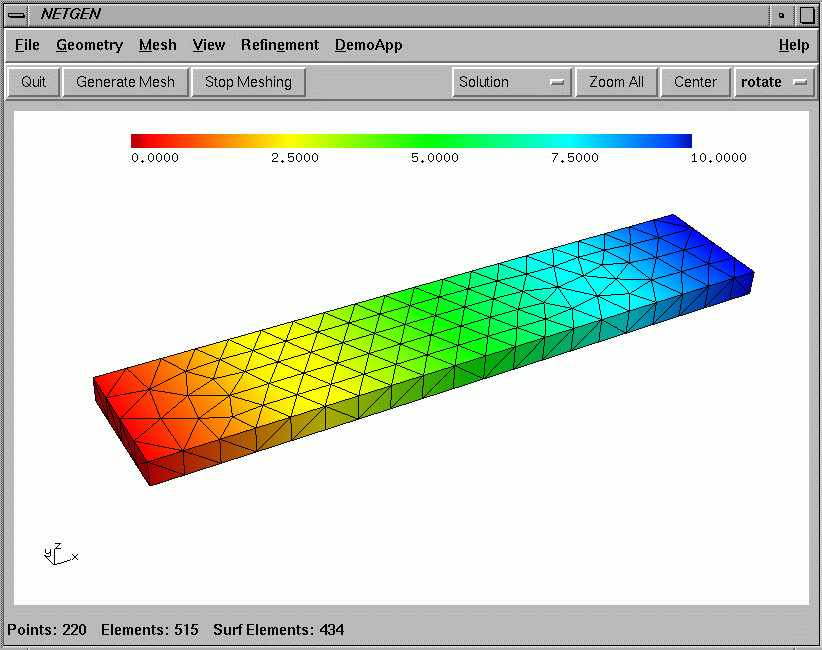Click the NETGEN window title
This screenshot has width=822, height=650.
coord(70,14)
